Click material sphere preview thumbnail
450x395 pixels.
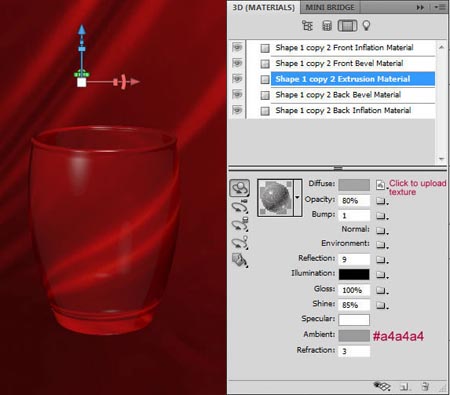coord(276,198)
